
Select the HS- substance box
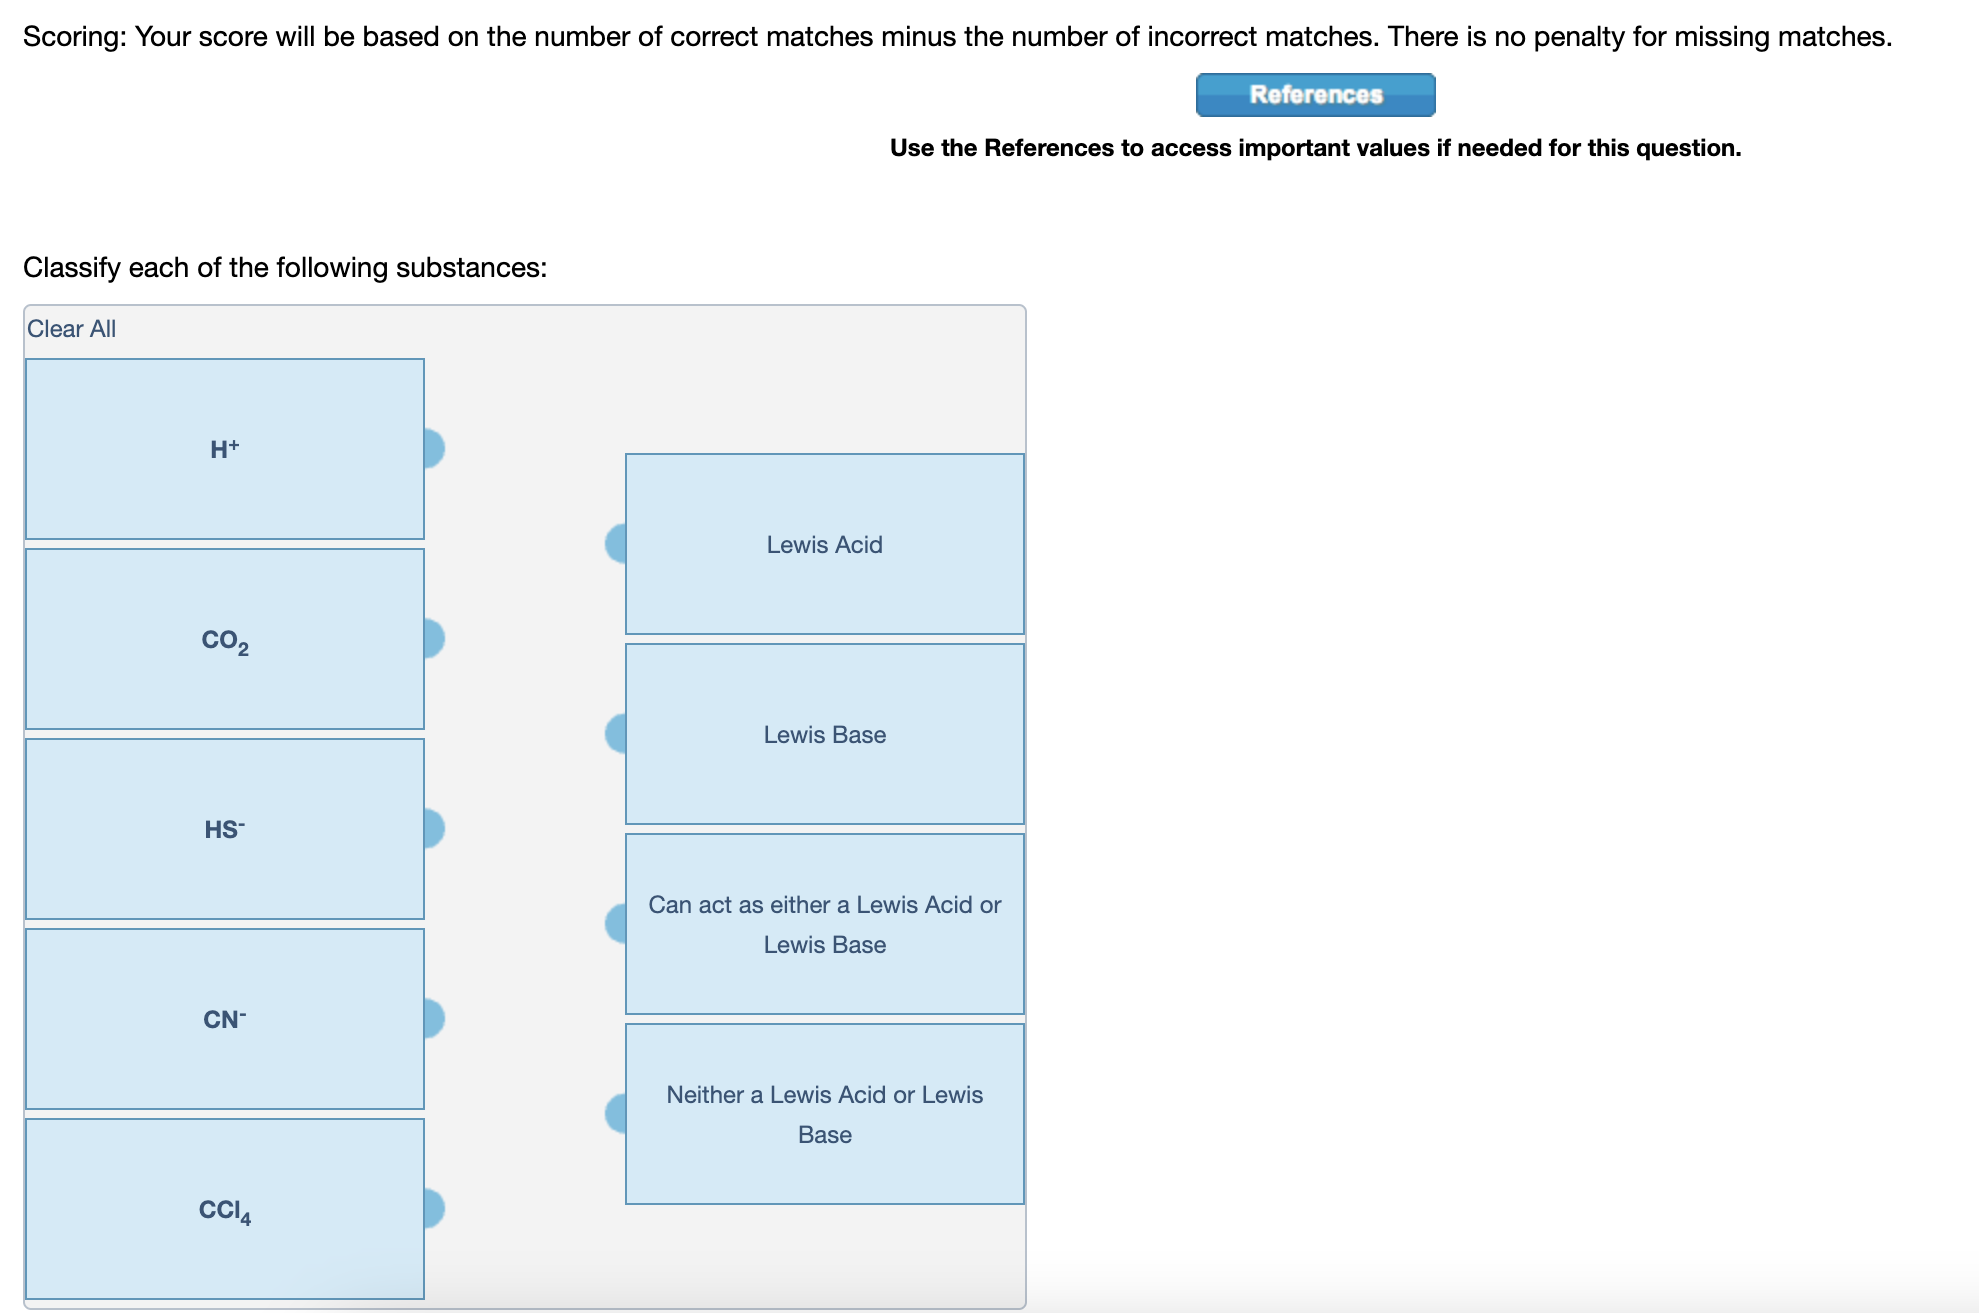[223, 828]
